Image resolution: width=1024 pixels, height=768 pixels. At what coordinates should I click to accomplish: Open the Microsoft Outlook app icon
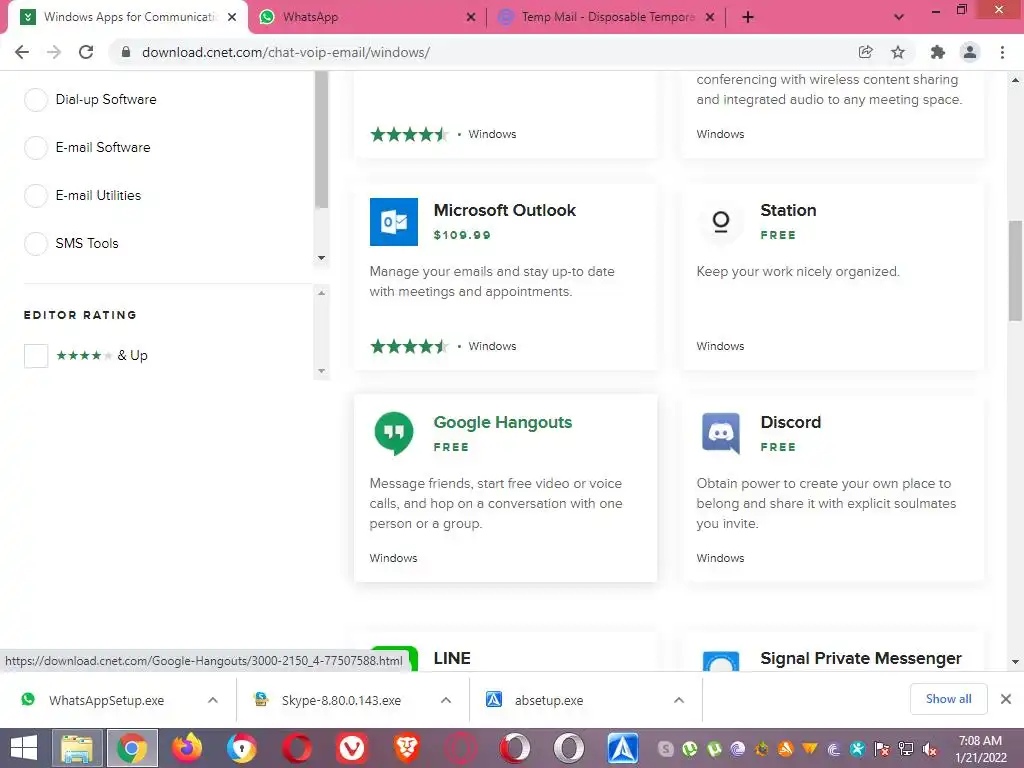click(393, 221)
